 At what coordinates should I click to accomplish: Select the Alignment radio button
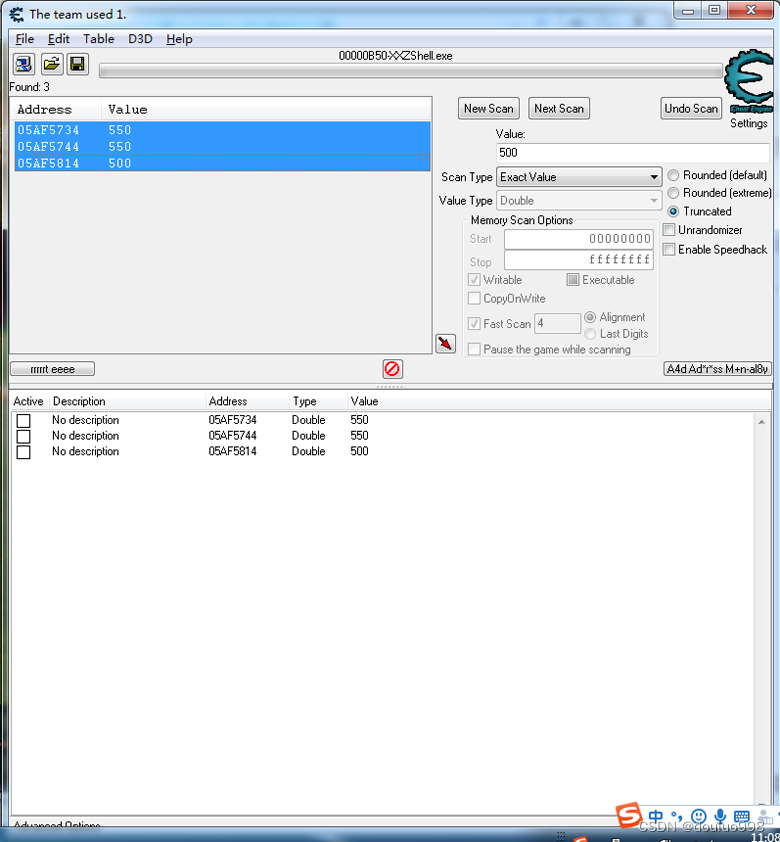(590, 317)
